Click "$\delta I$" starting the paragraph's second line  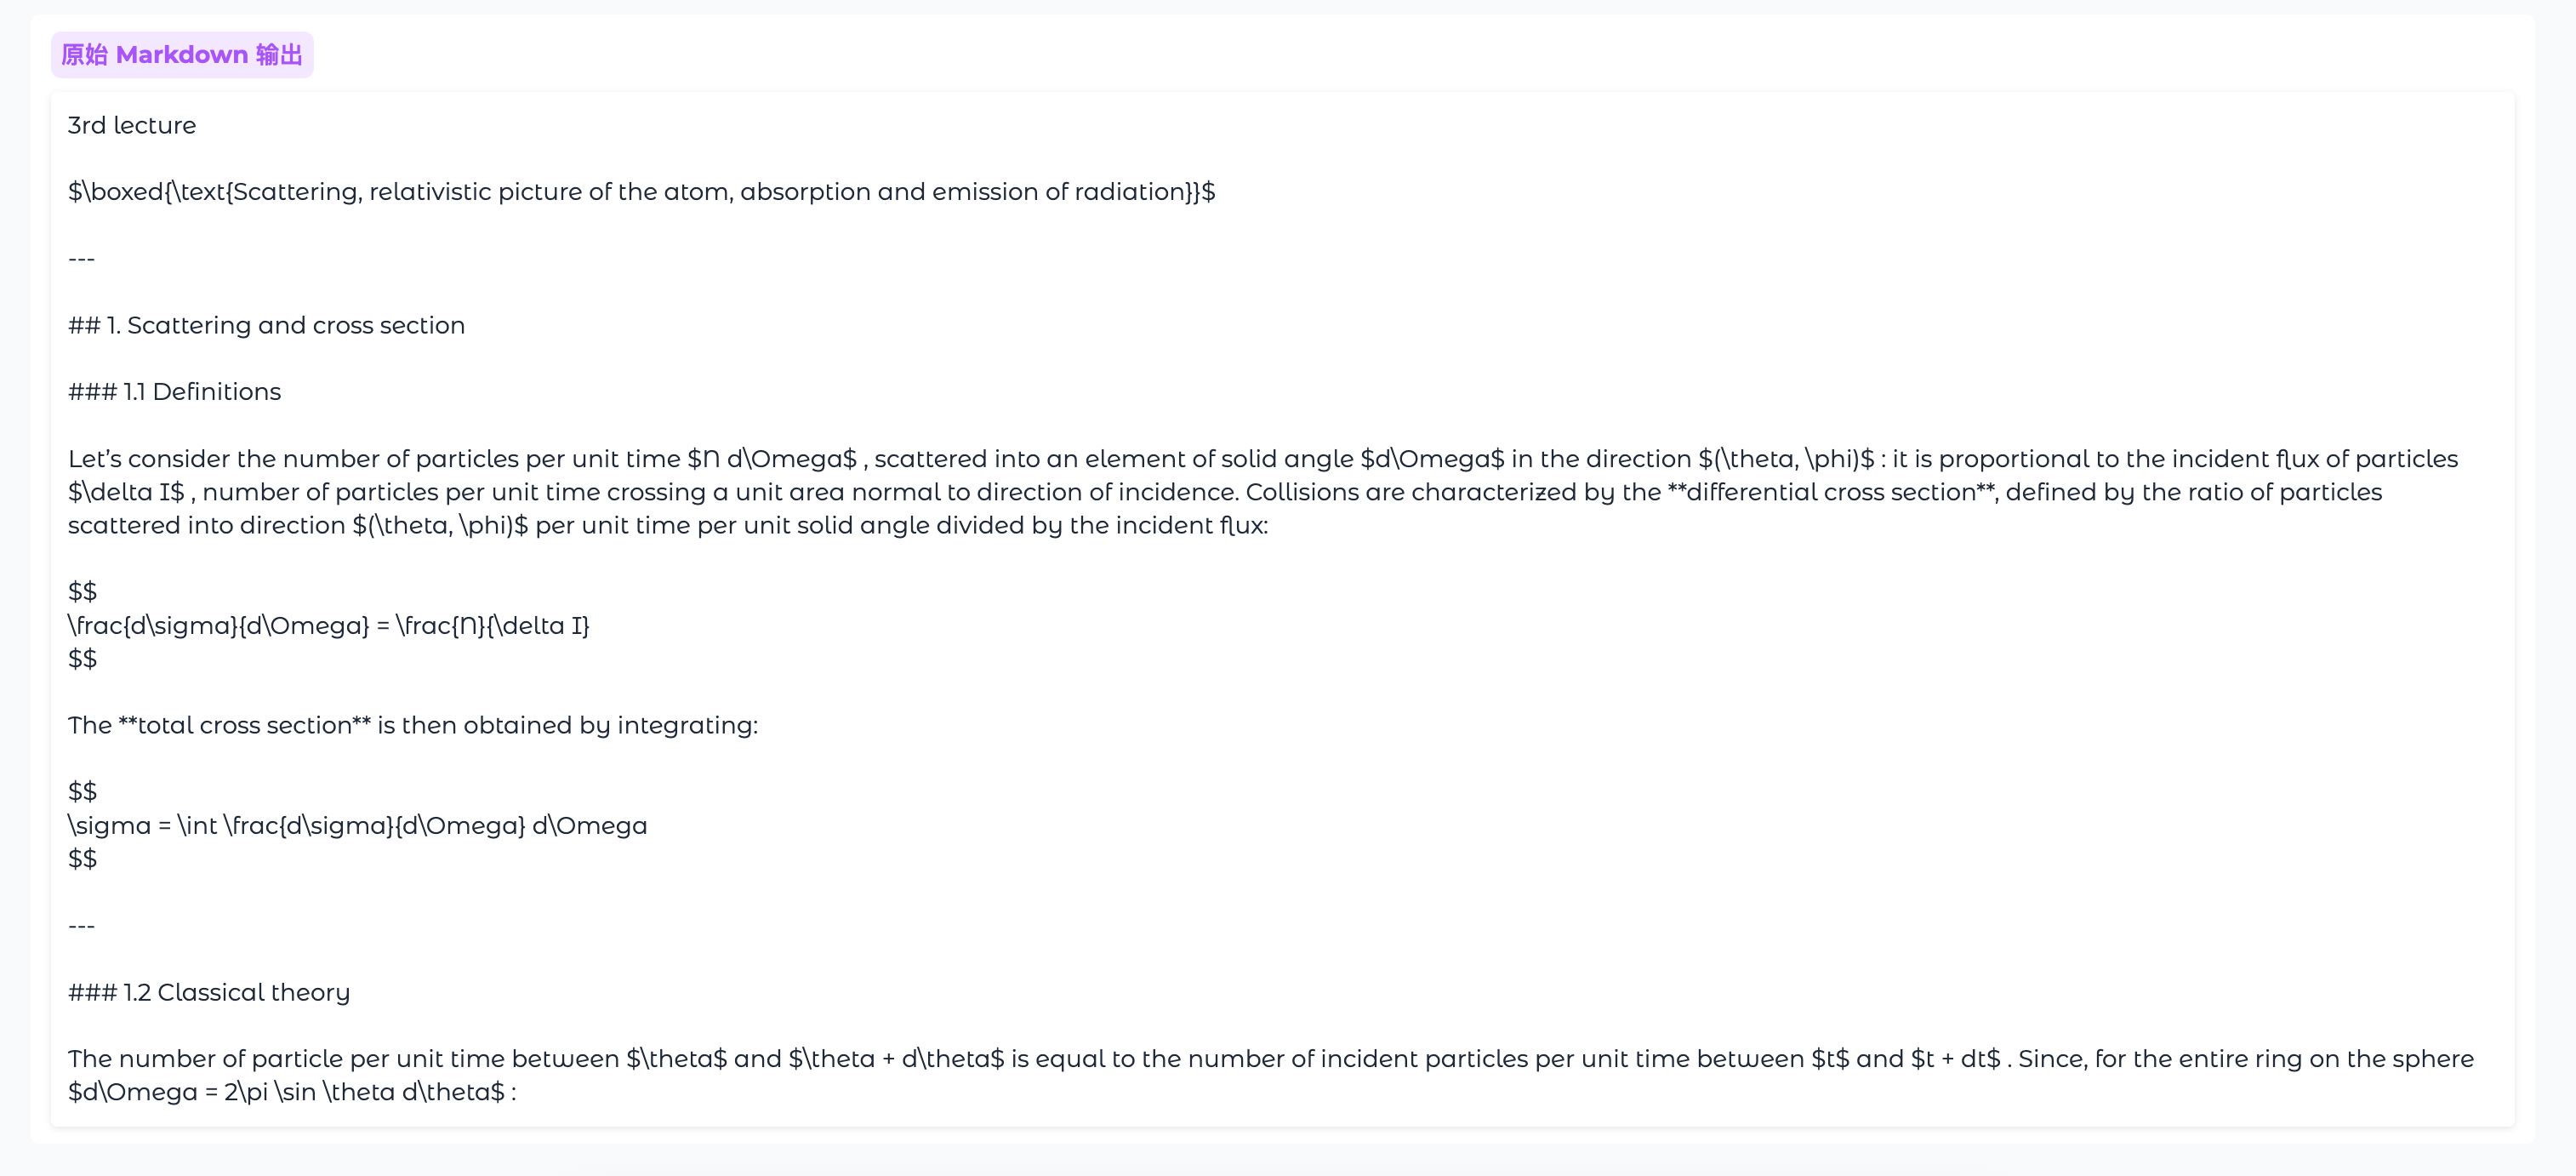[x=126, y=492]
